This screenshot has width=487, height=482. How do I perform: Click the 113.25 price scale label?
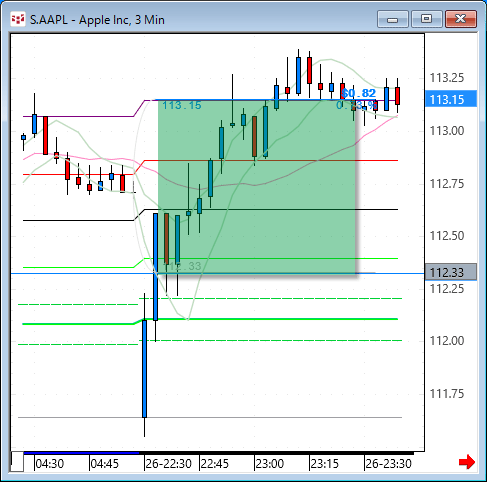(x=447, y=78)
